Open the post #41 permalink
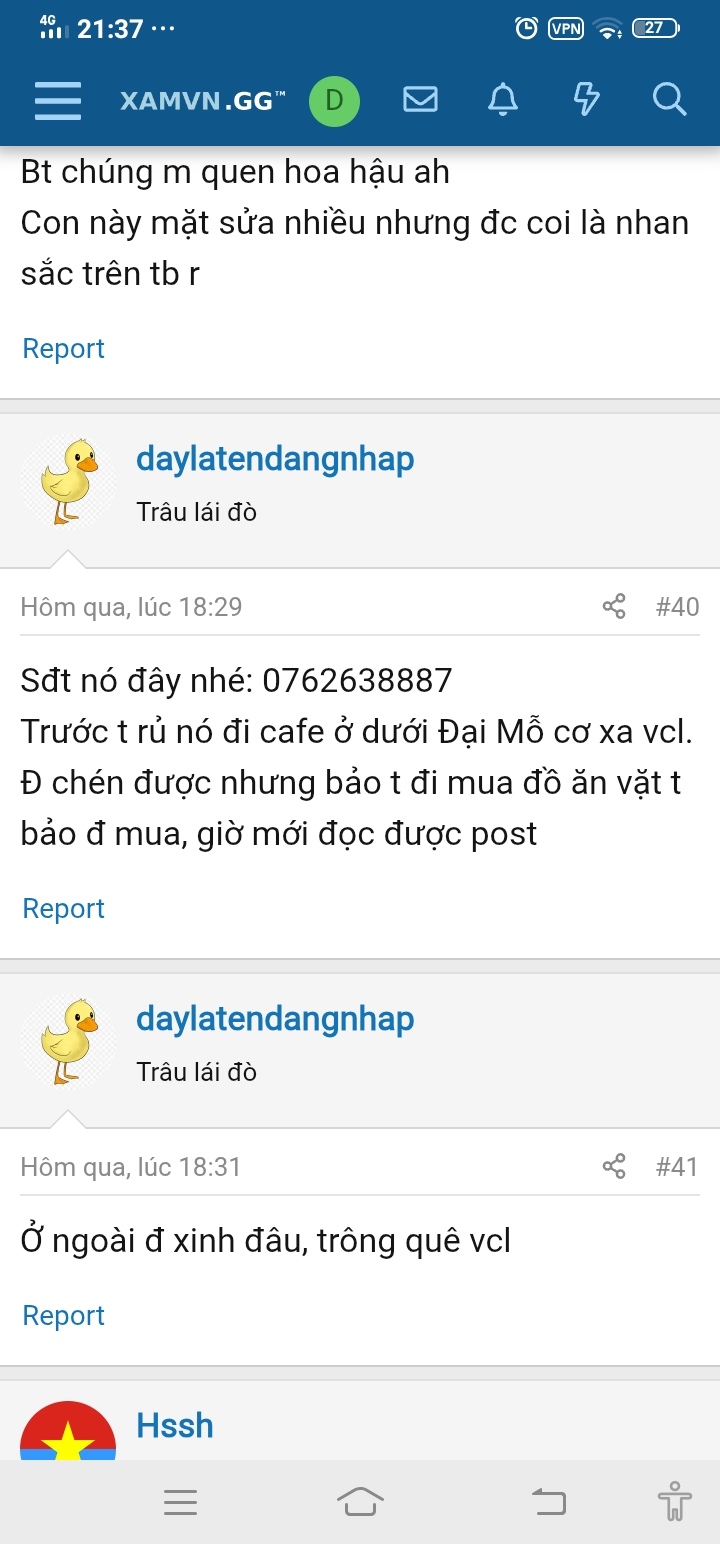The height and width of the screenshot is (1544, 720). [x=677, y=1167]
